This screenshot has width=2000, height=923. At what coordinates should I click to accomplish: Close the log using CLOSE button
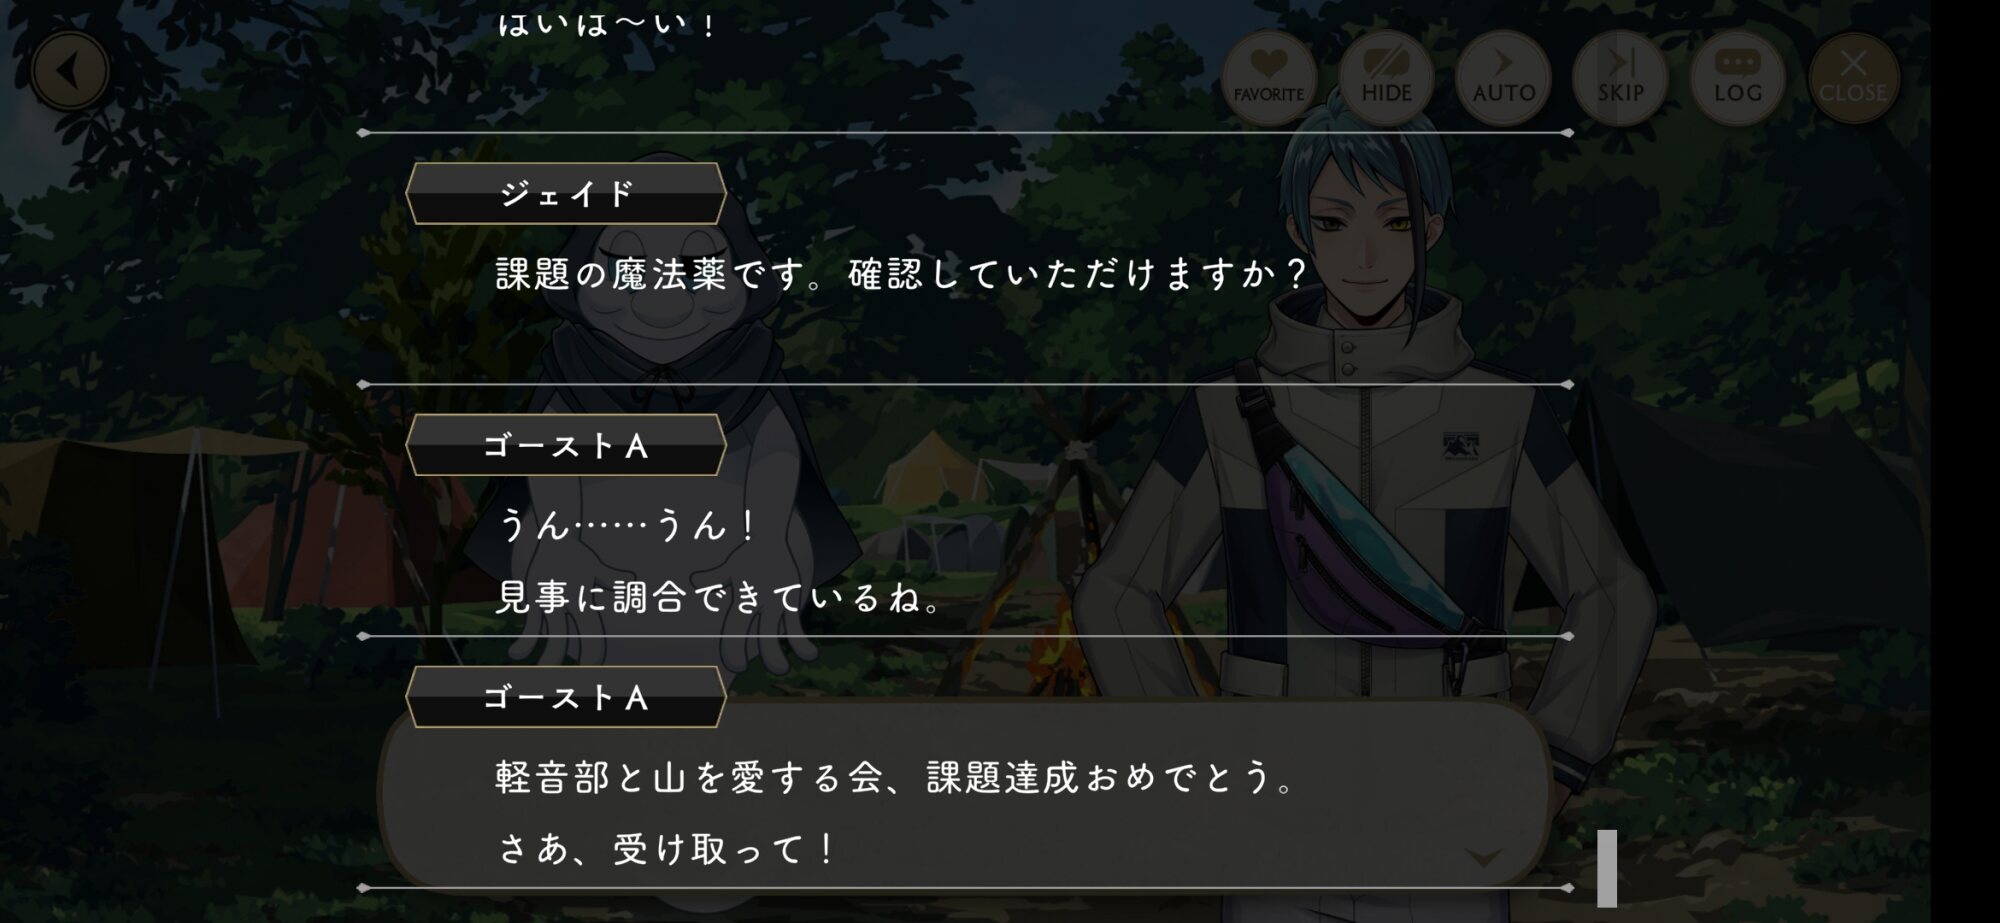pos(1853,78)
